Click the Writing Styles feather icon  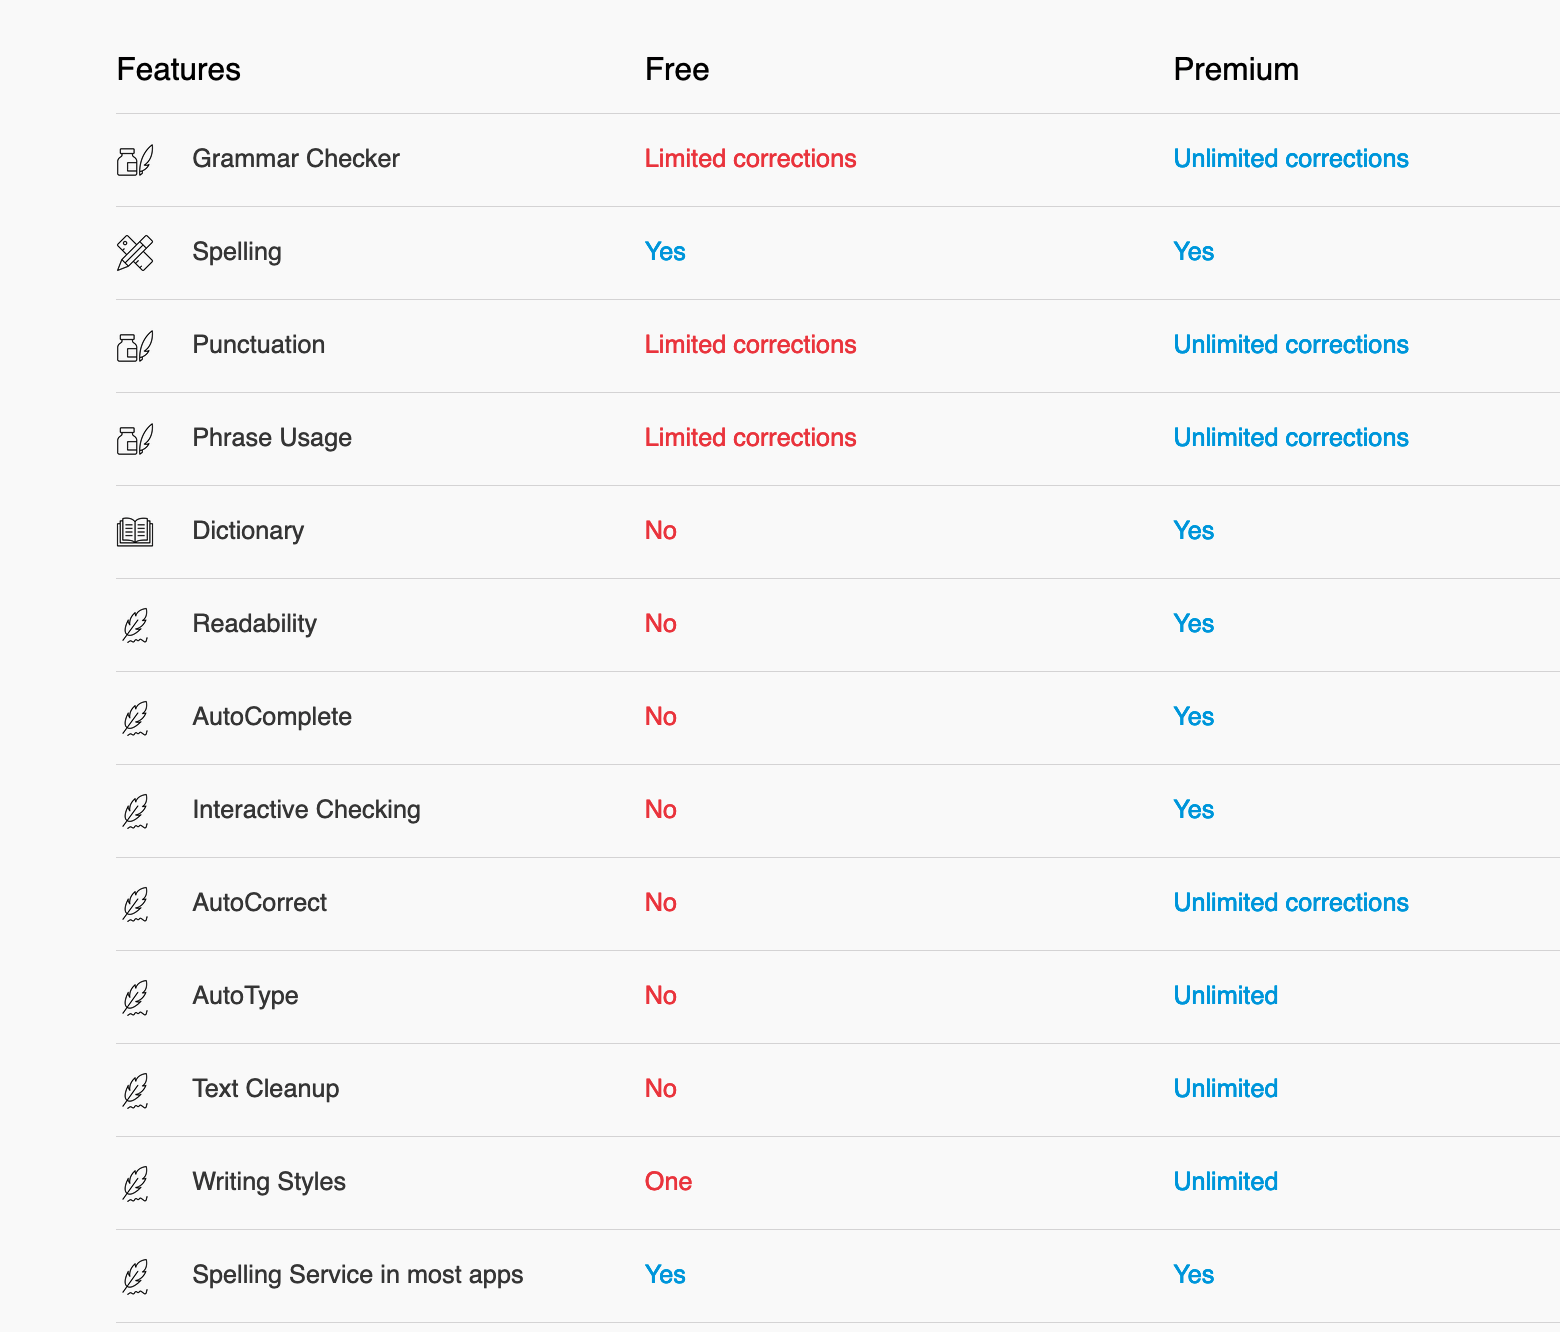coord(135,1183)
